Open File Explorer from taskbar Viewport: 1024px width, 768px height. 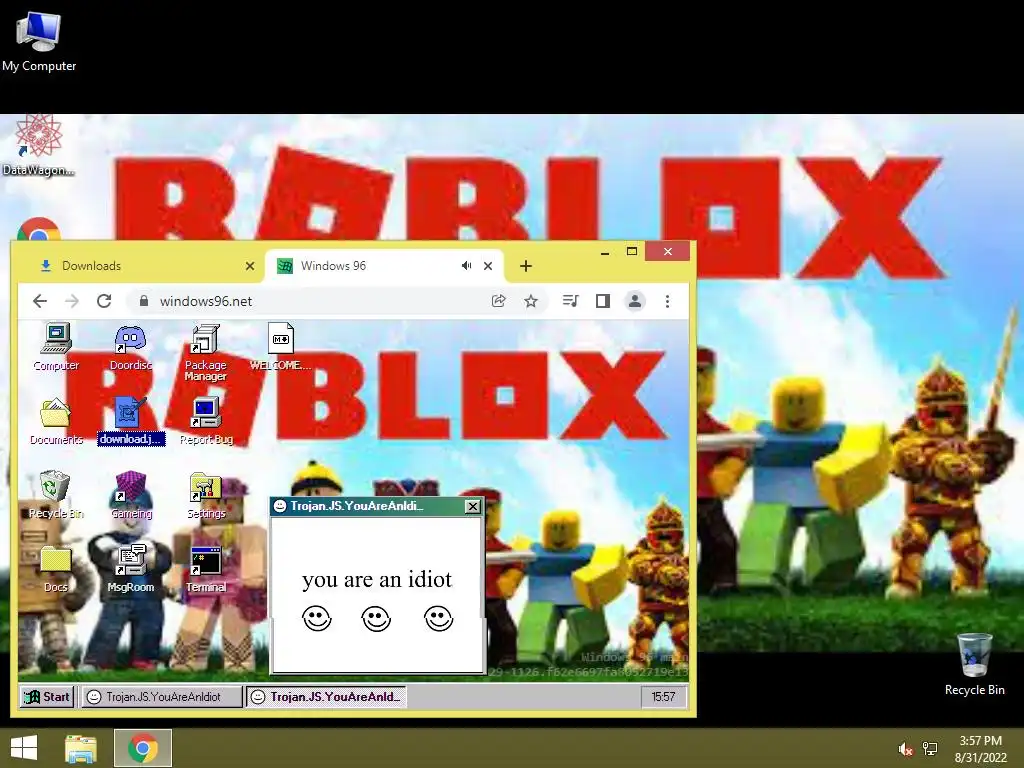tap(81, 748)
